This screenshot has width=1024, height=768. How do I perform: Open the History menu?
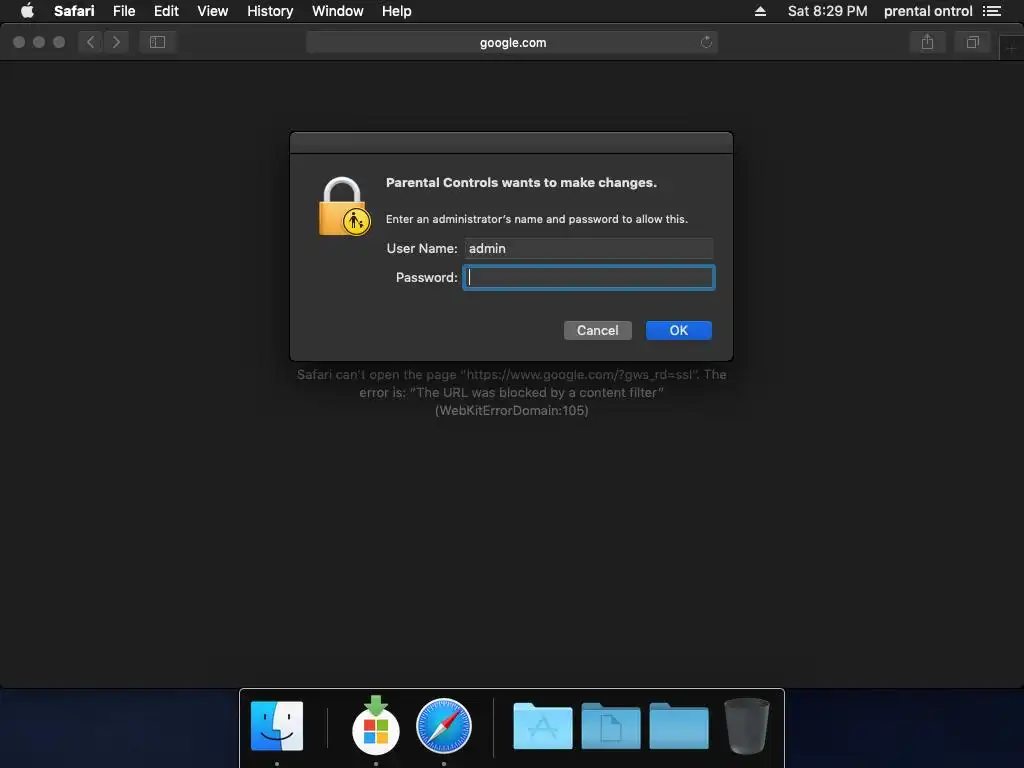[270, 11]
